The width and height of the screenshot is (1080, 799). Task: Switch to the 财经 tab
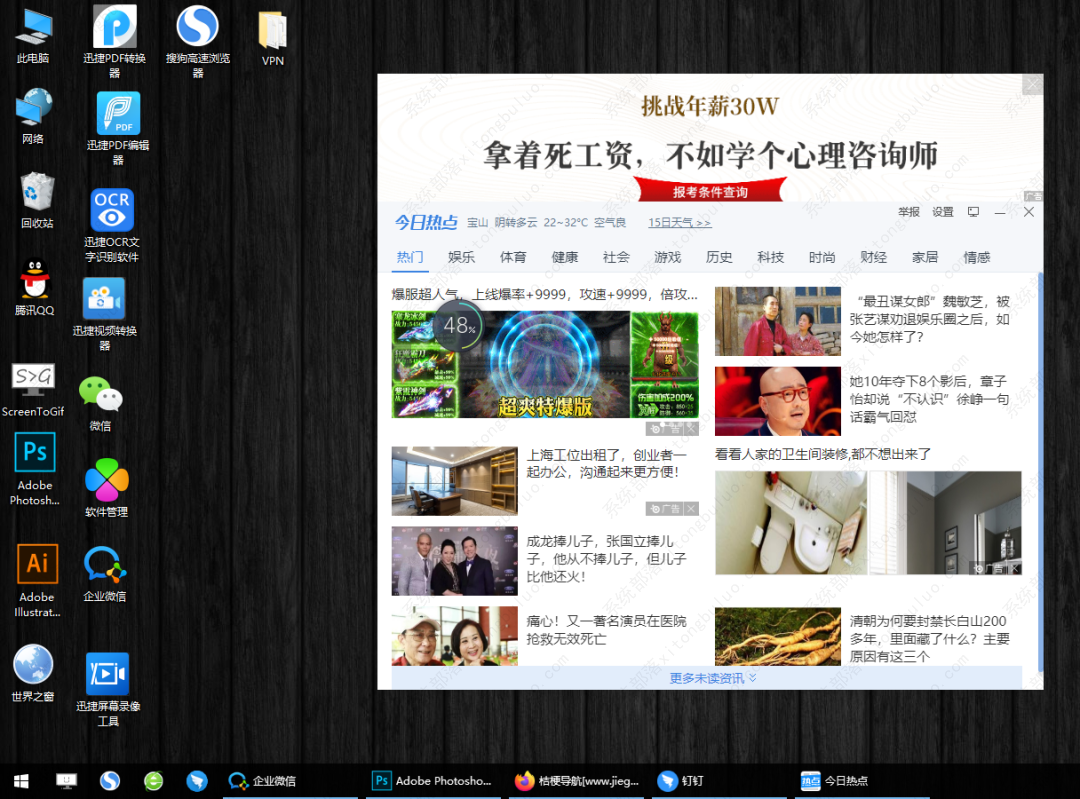click(x=873, y=257)
